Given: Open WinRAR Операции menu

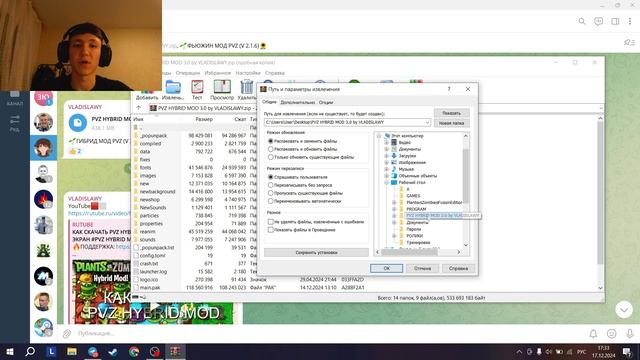Looking at the screenshot, I should pos(188,73).
